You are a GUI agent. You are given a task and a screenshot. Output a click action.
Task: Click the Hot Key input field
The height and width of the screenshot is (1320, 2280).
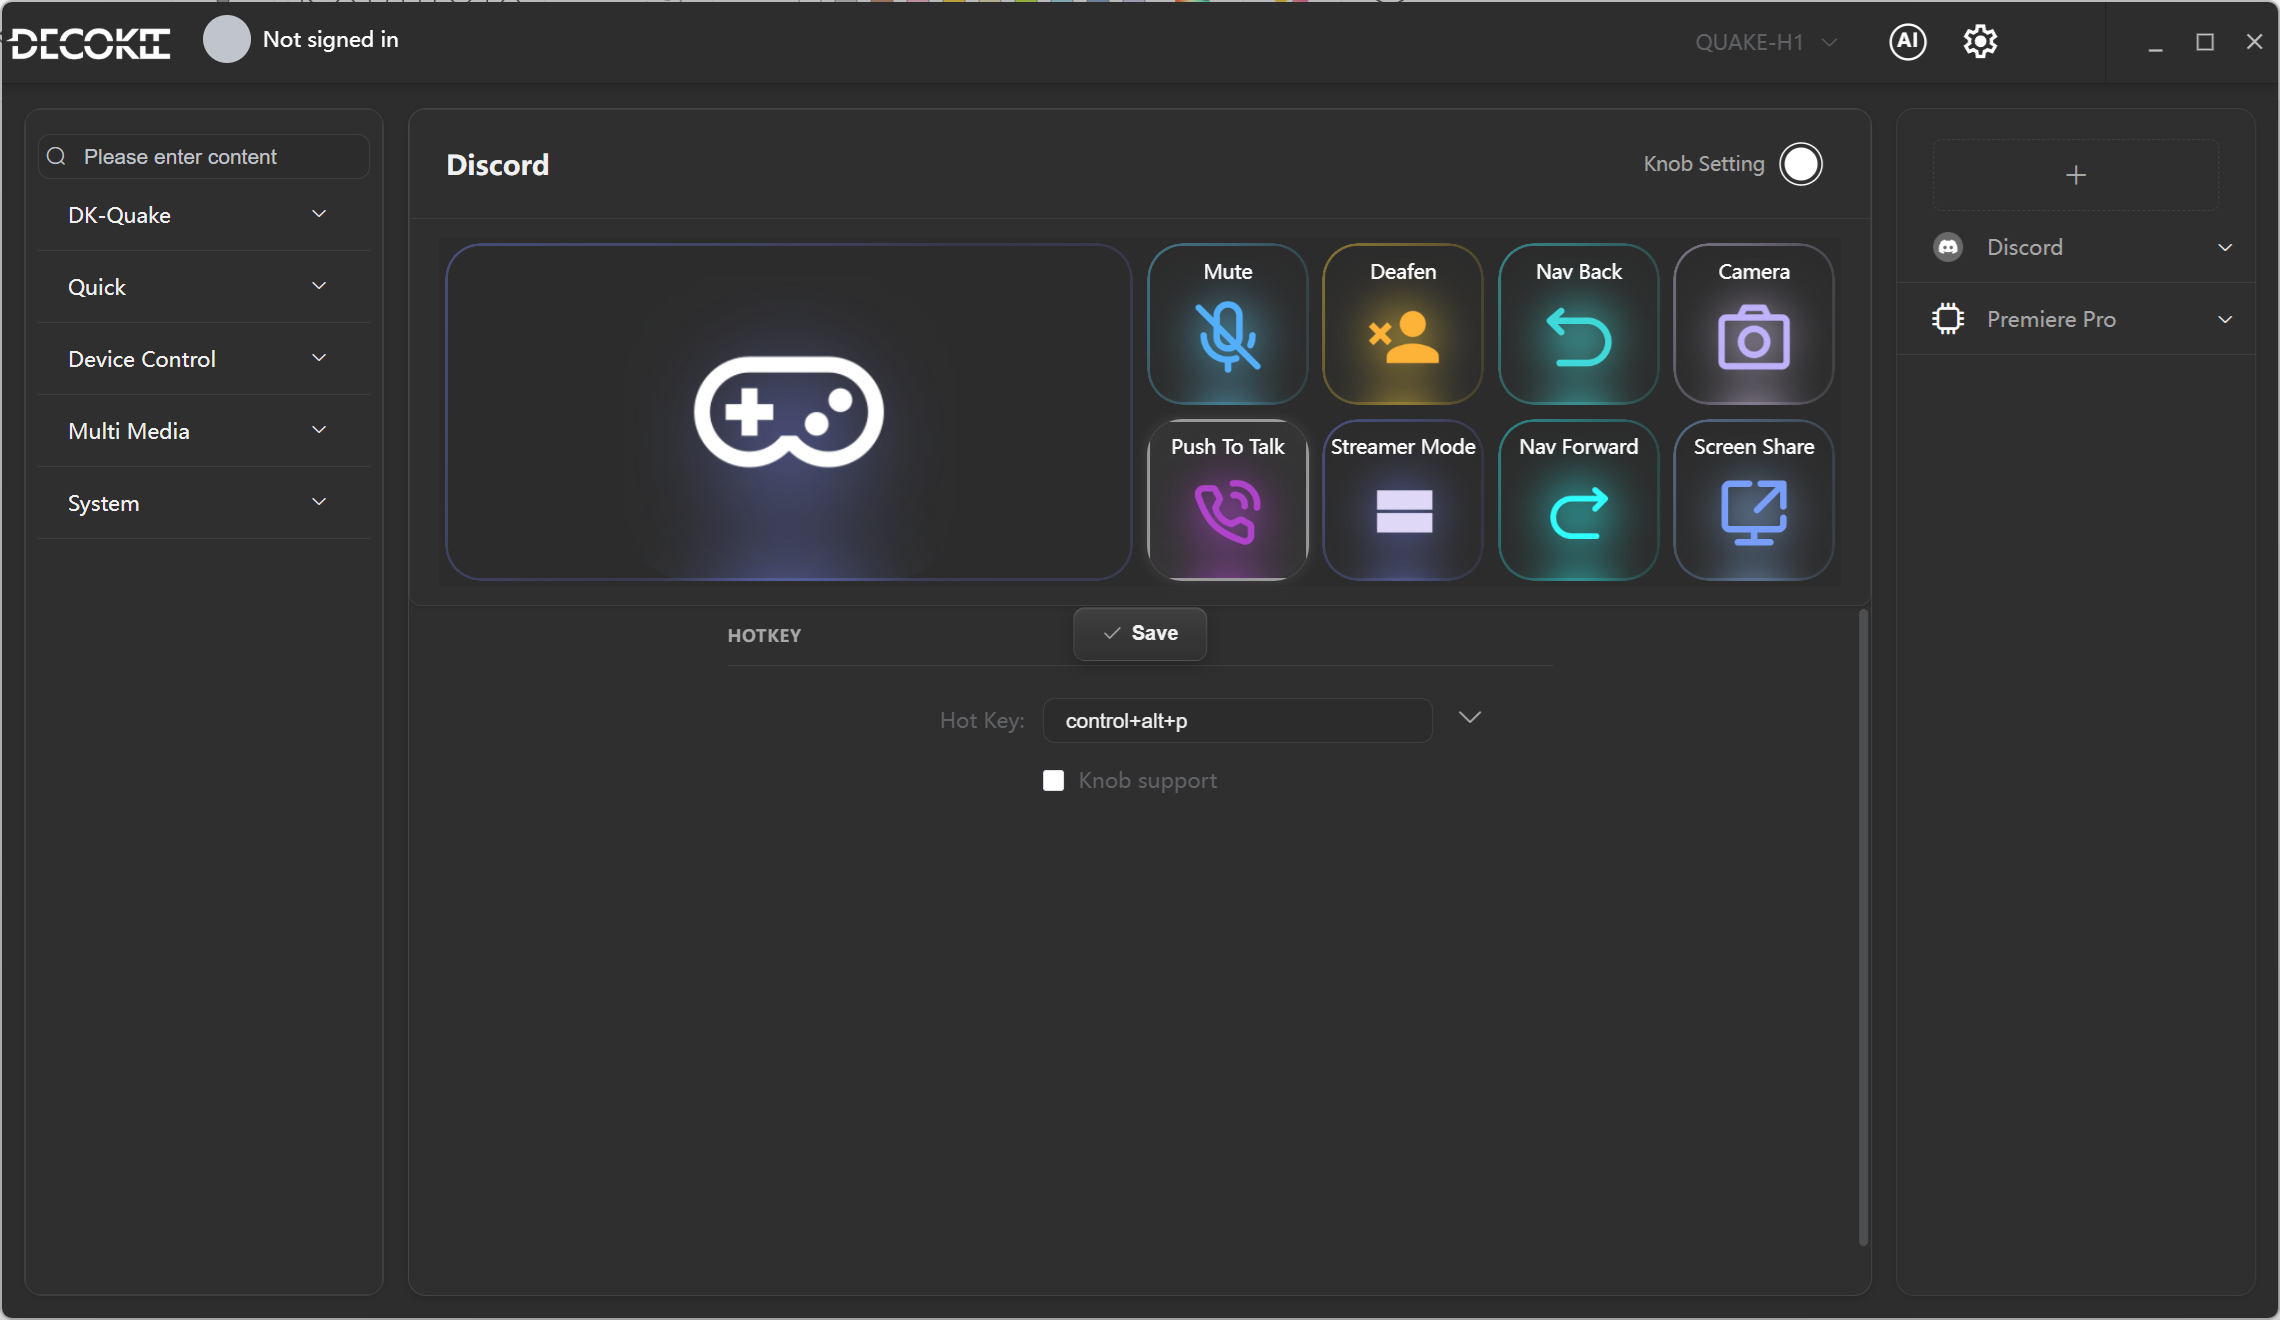coord(1237,720)
